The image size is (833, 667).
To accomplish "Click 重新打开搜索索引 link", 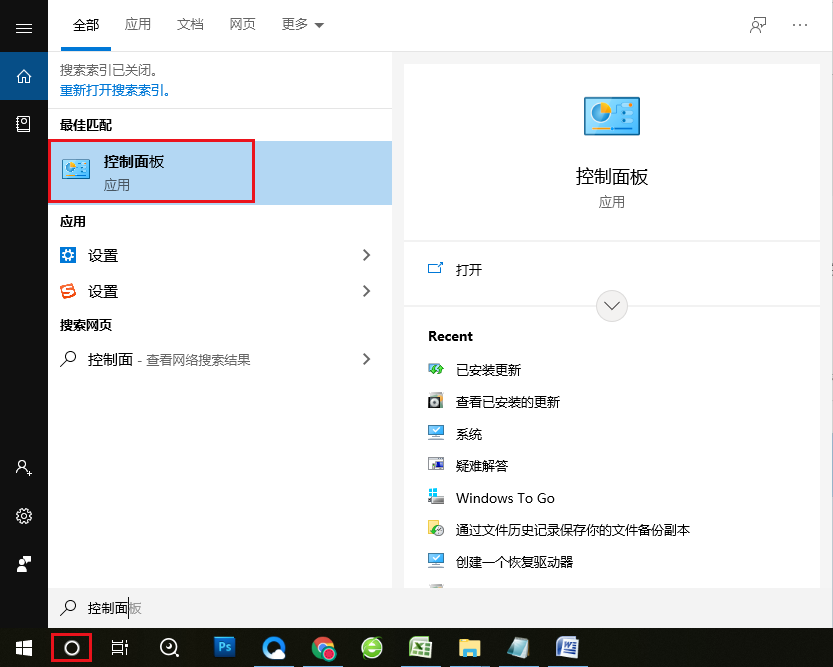I will pos(115,90).
